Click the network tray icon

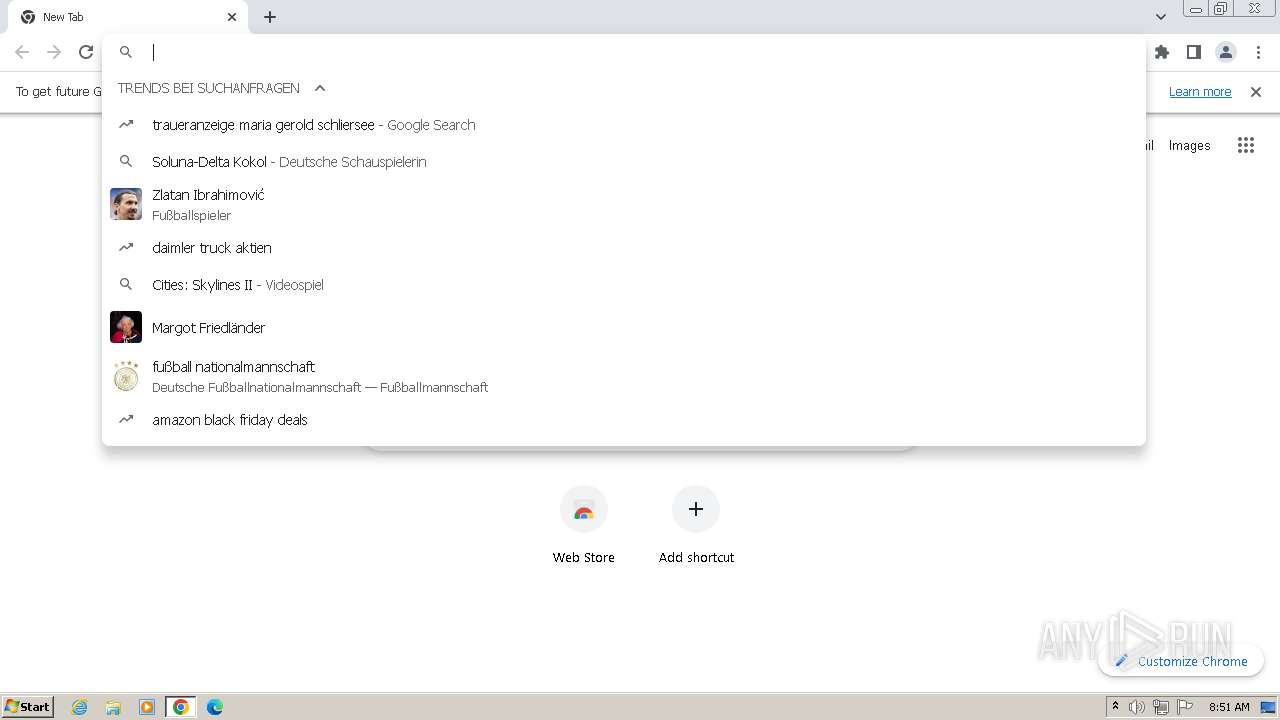tap(1161, 707)
